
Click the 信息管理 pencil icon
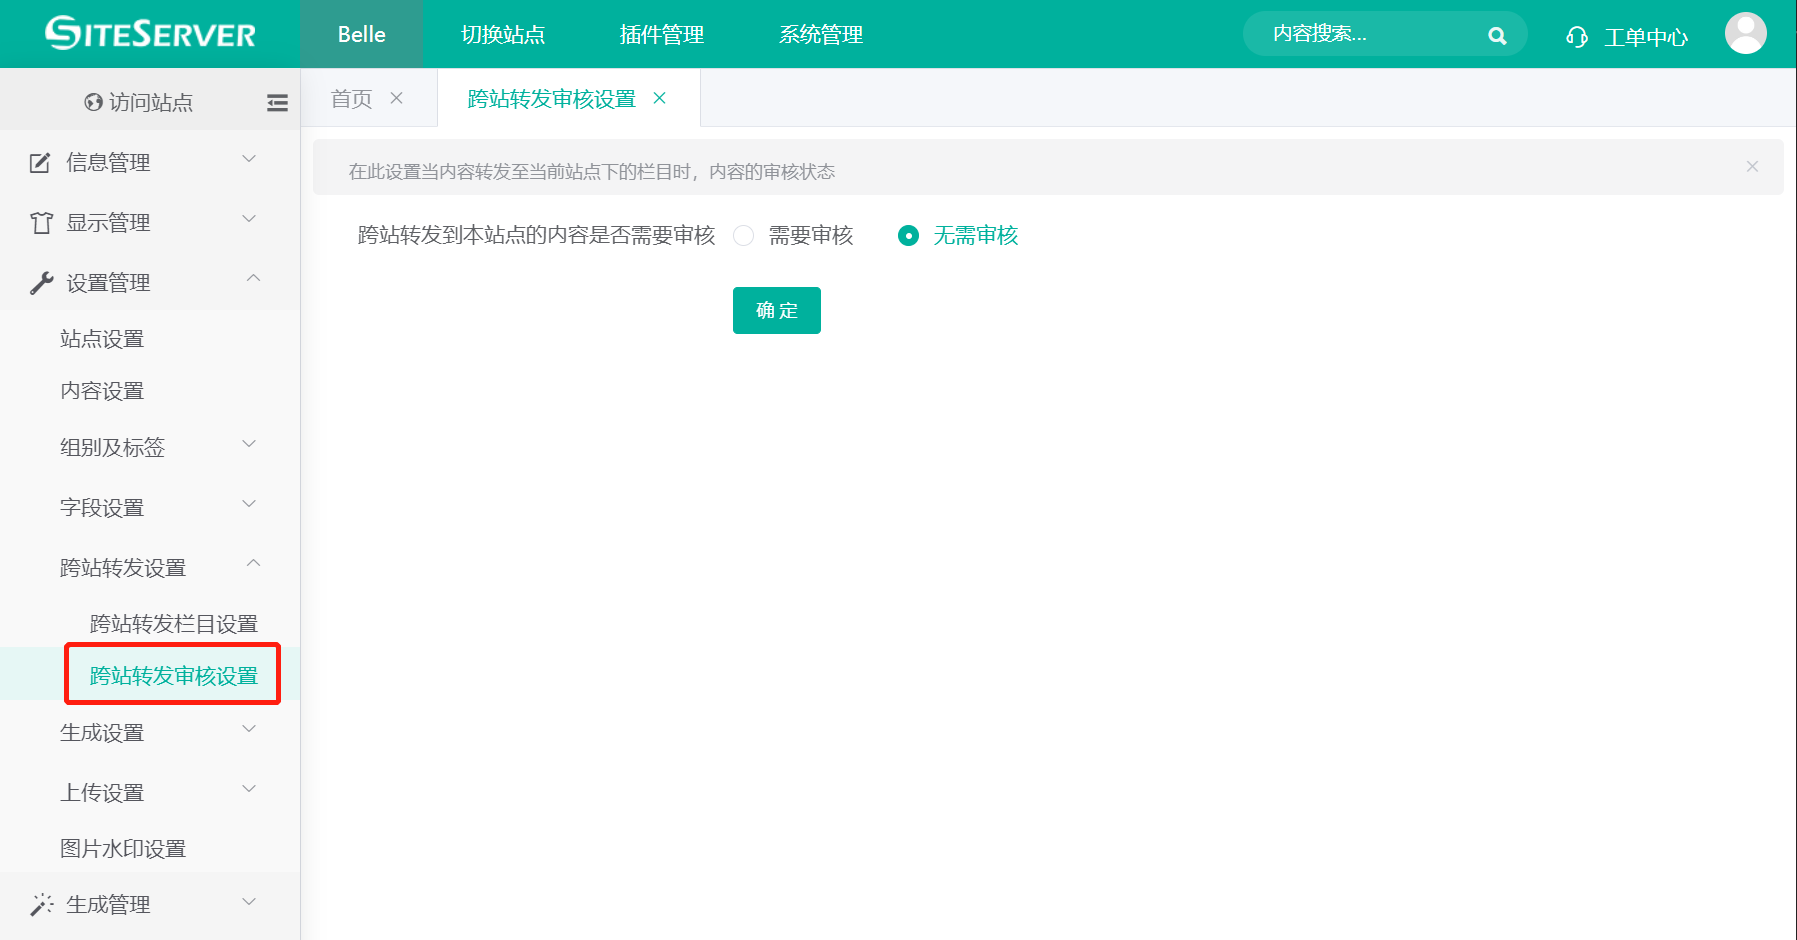(x=40, y=162)
